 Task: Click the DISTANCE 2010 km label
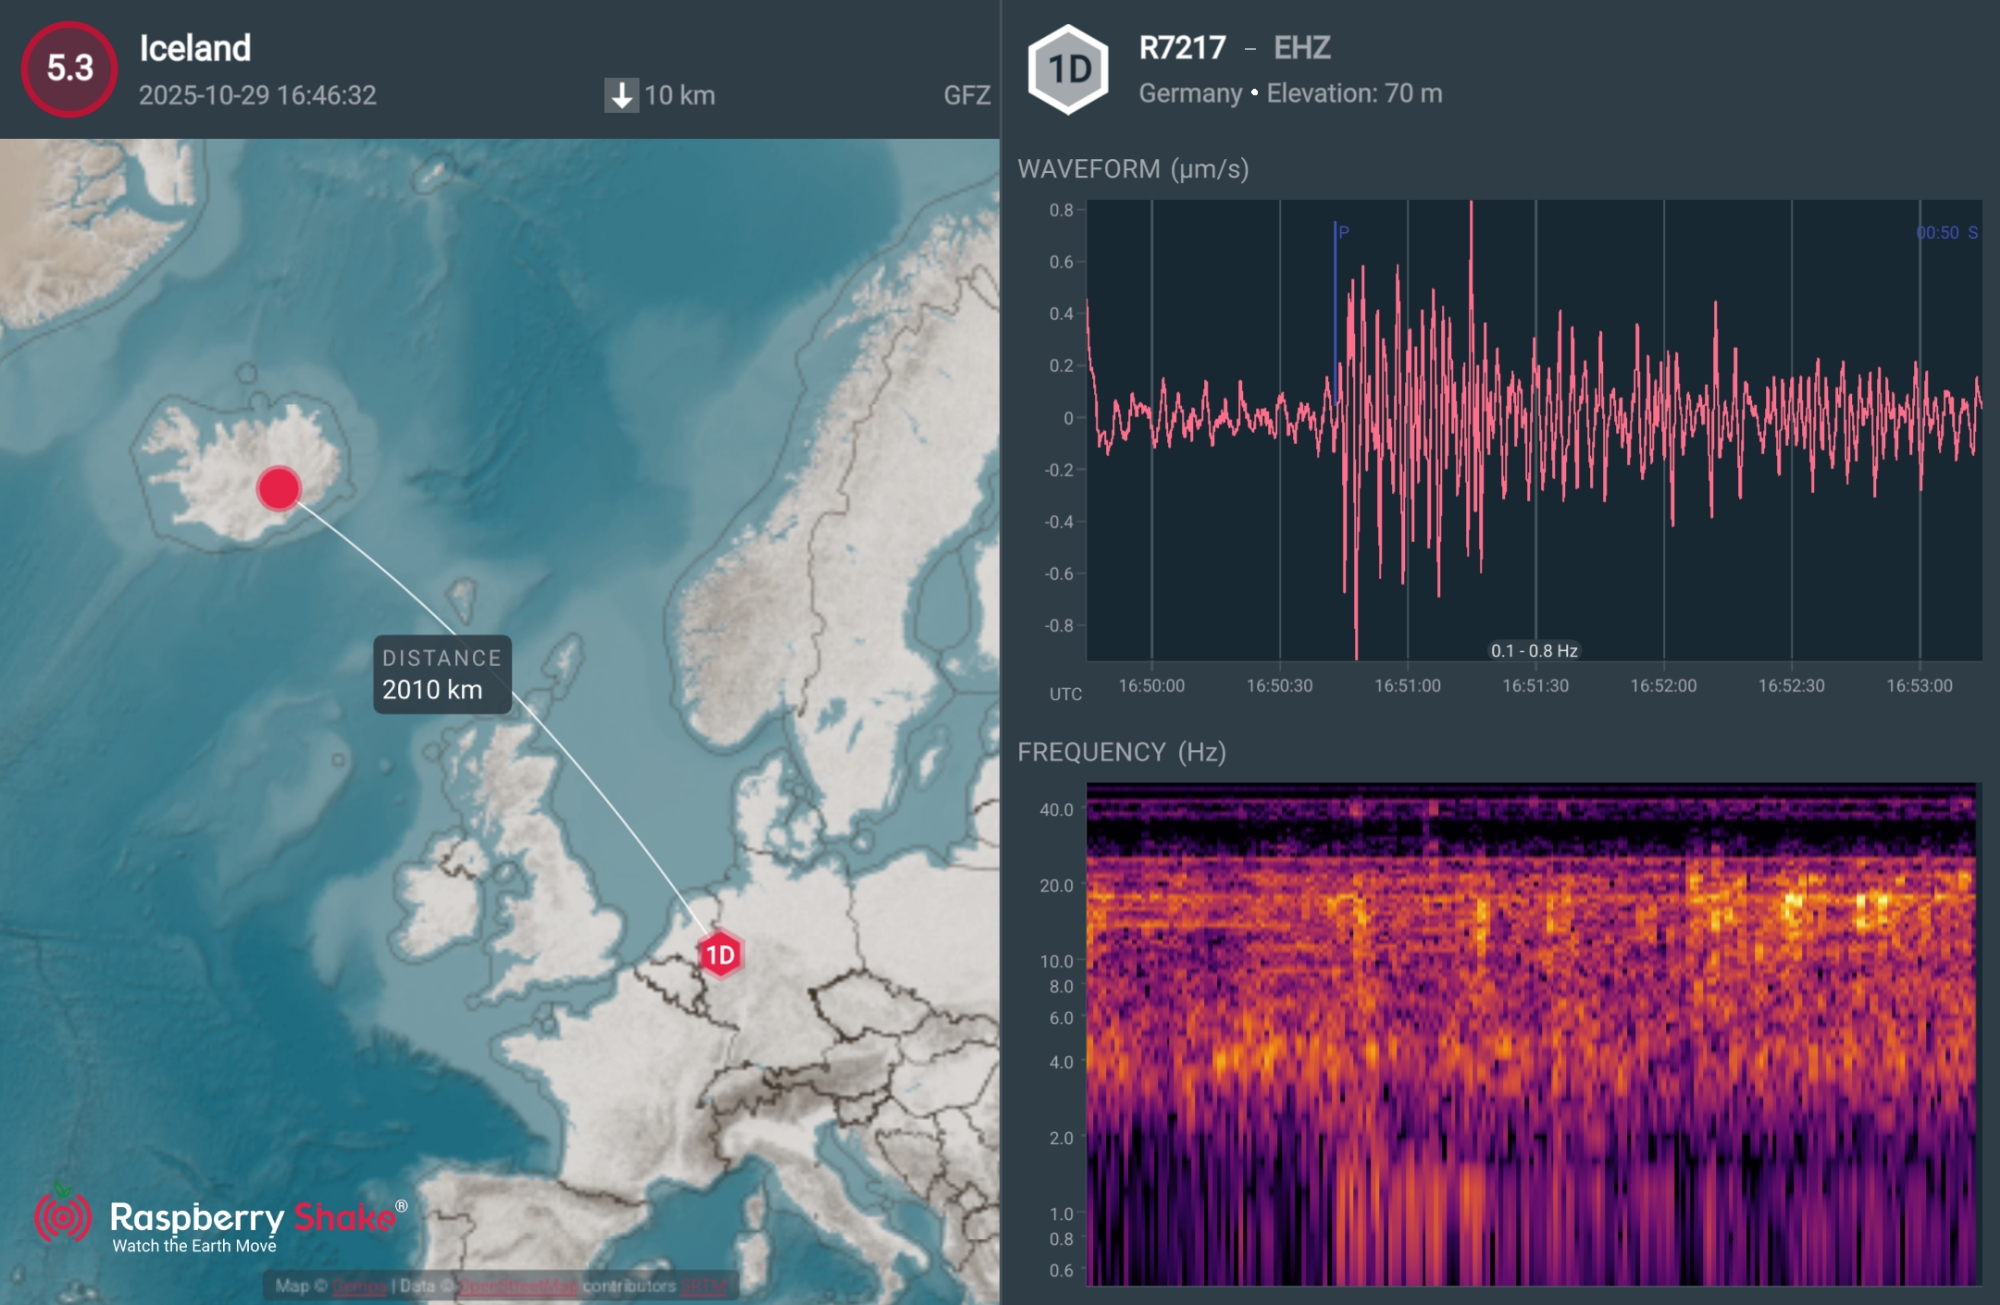pyautogui.click(x=442, y=675)
